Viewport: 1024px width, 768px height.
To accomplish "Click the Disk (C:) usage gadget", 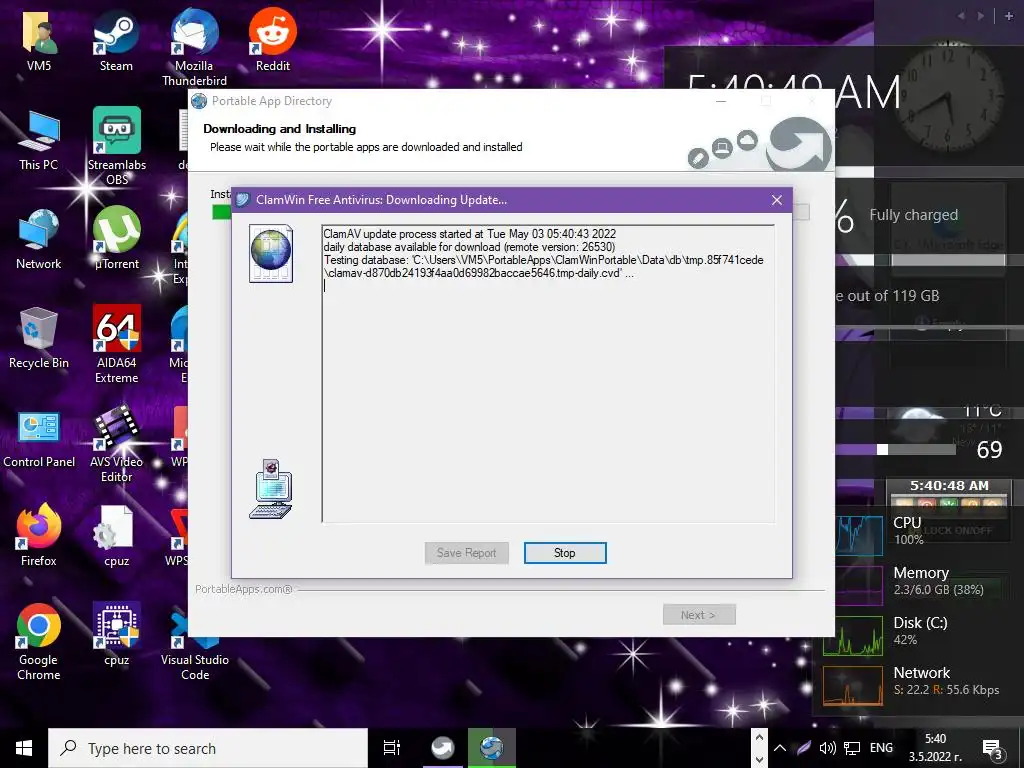I will pyautogui.click(x=853, y=636).
